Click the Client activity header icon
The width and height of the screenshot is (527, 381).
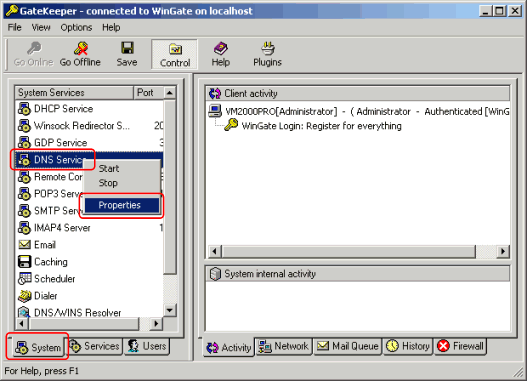pos(215,93)
